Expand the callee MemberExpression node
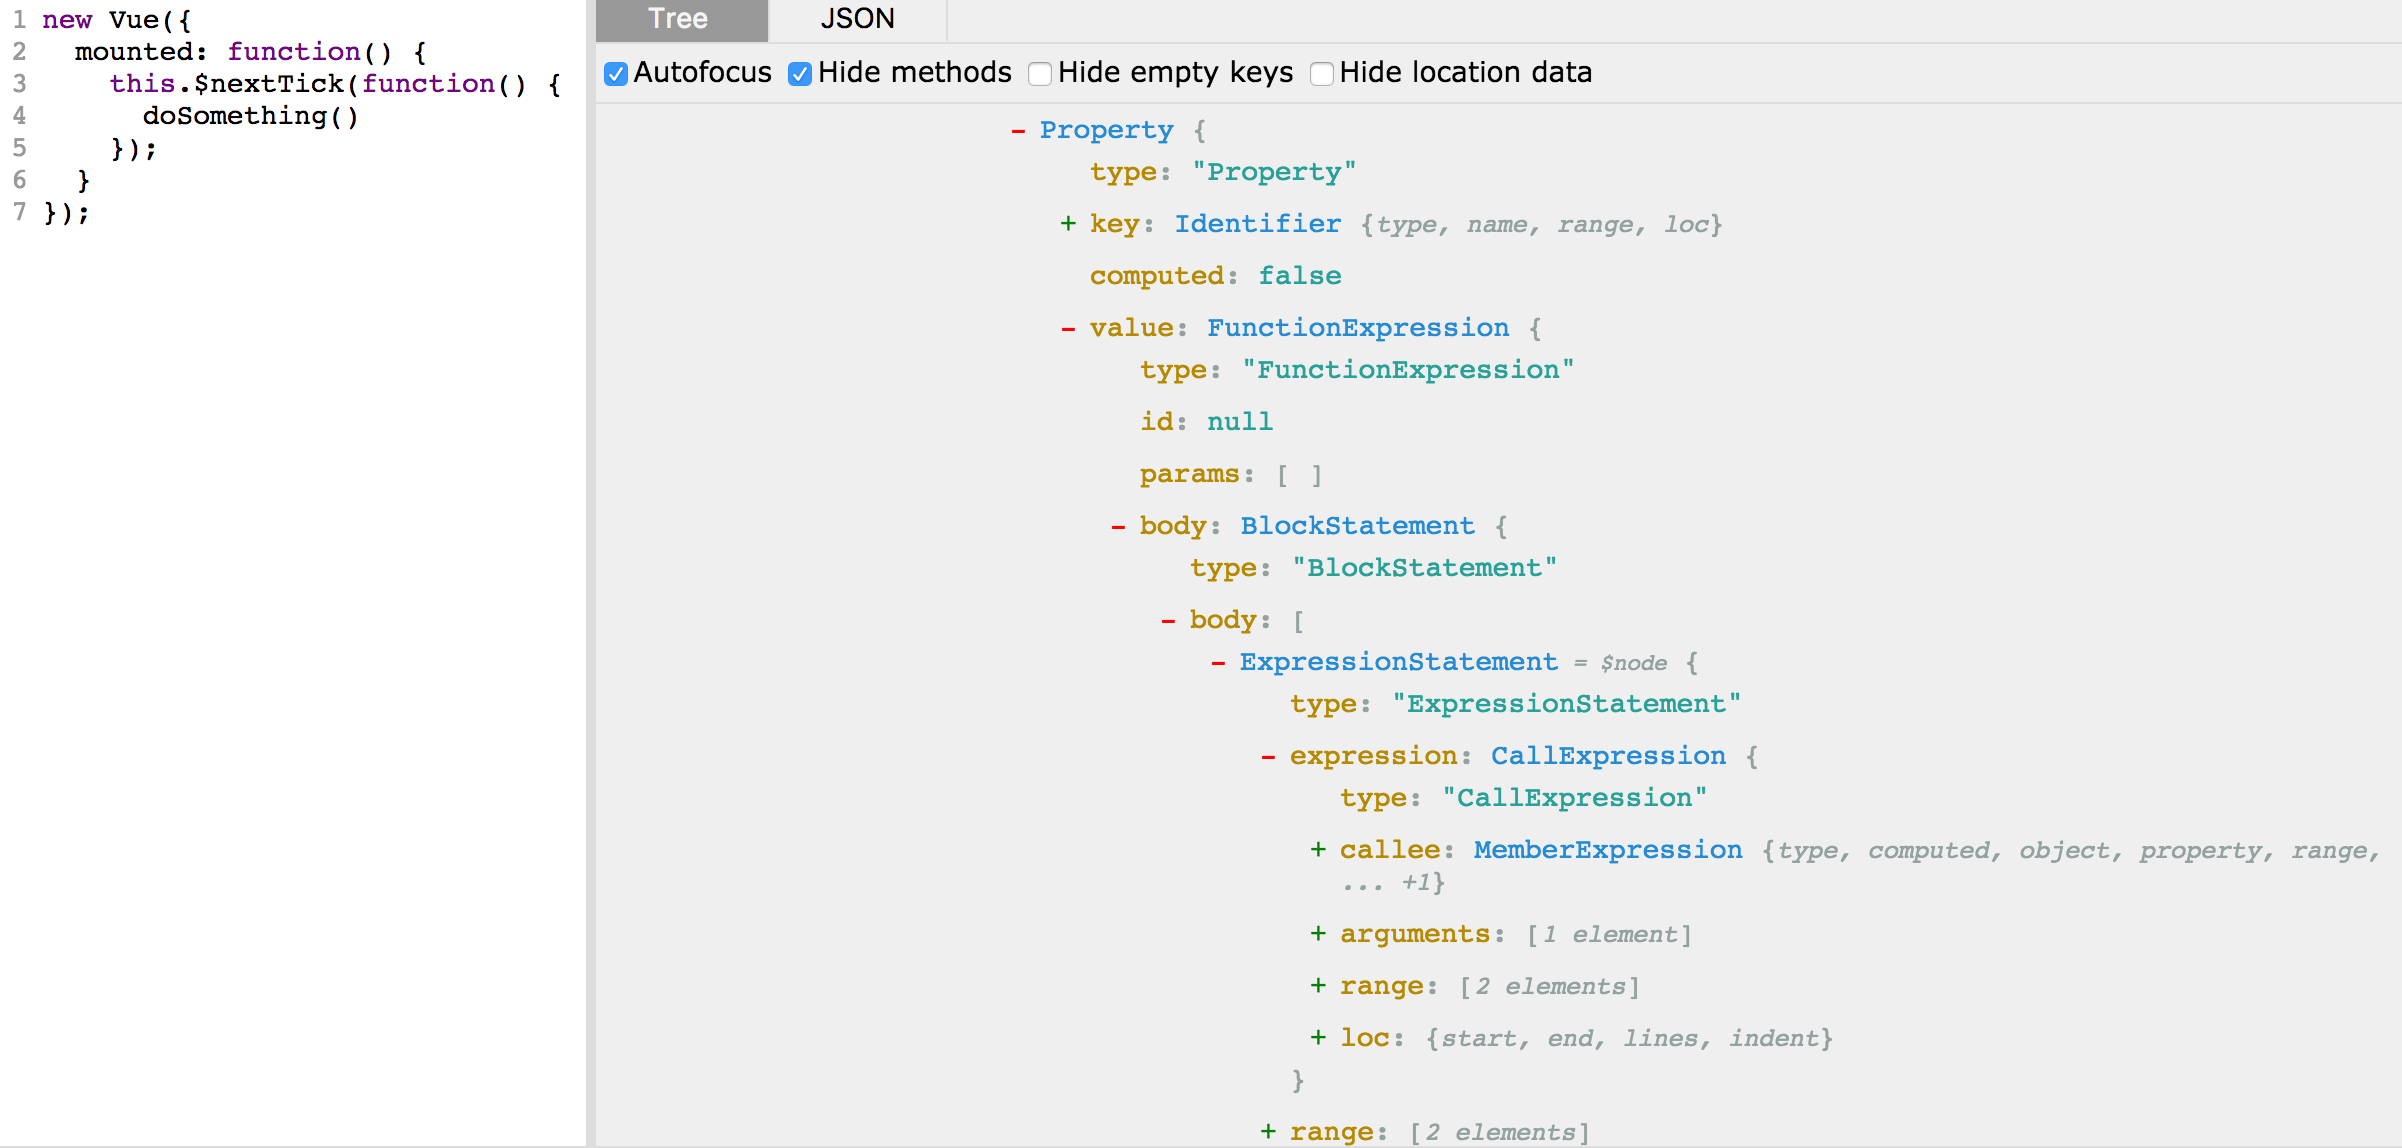2402x1148 pixels. [x=1319, y=849]
